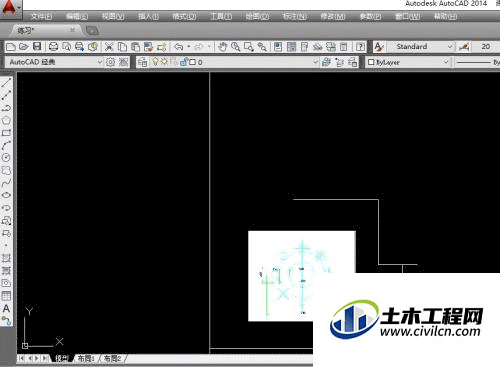Image resolution: width=500 pixels, height=367 pixels.
Task: Open Plot Preview from the toolbar
Action: click(x=66, y=47)
